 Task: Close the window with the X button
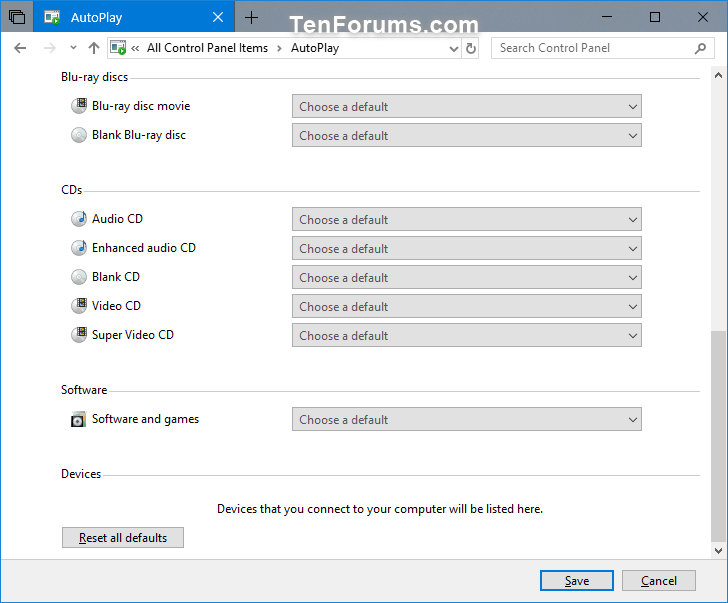702,17
